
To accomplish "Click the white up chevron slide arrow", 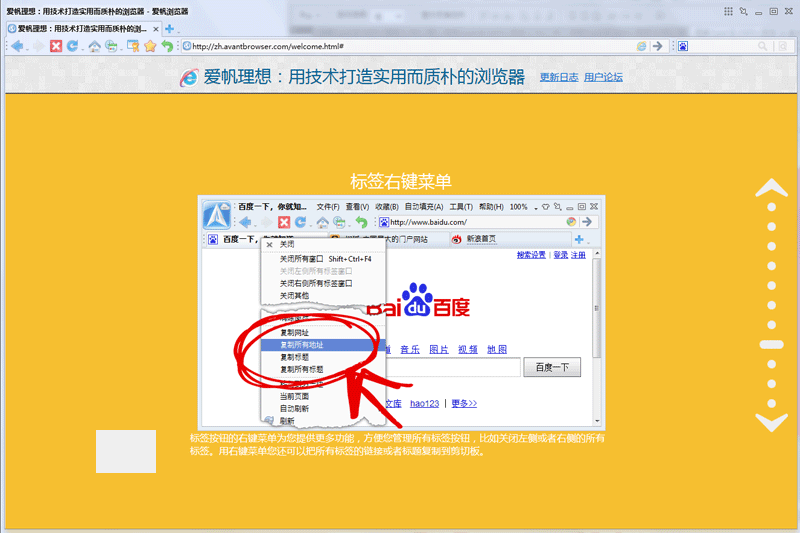I will pyautogui.click(x=771, y=188).
